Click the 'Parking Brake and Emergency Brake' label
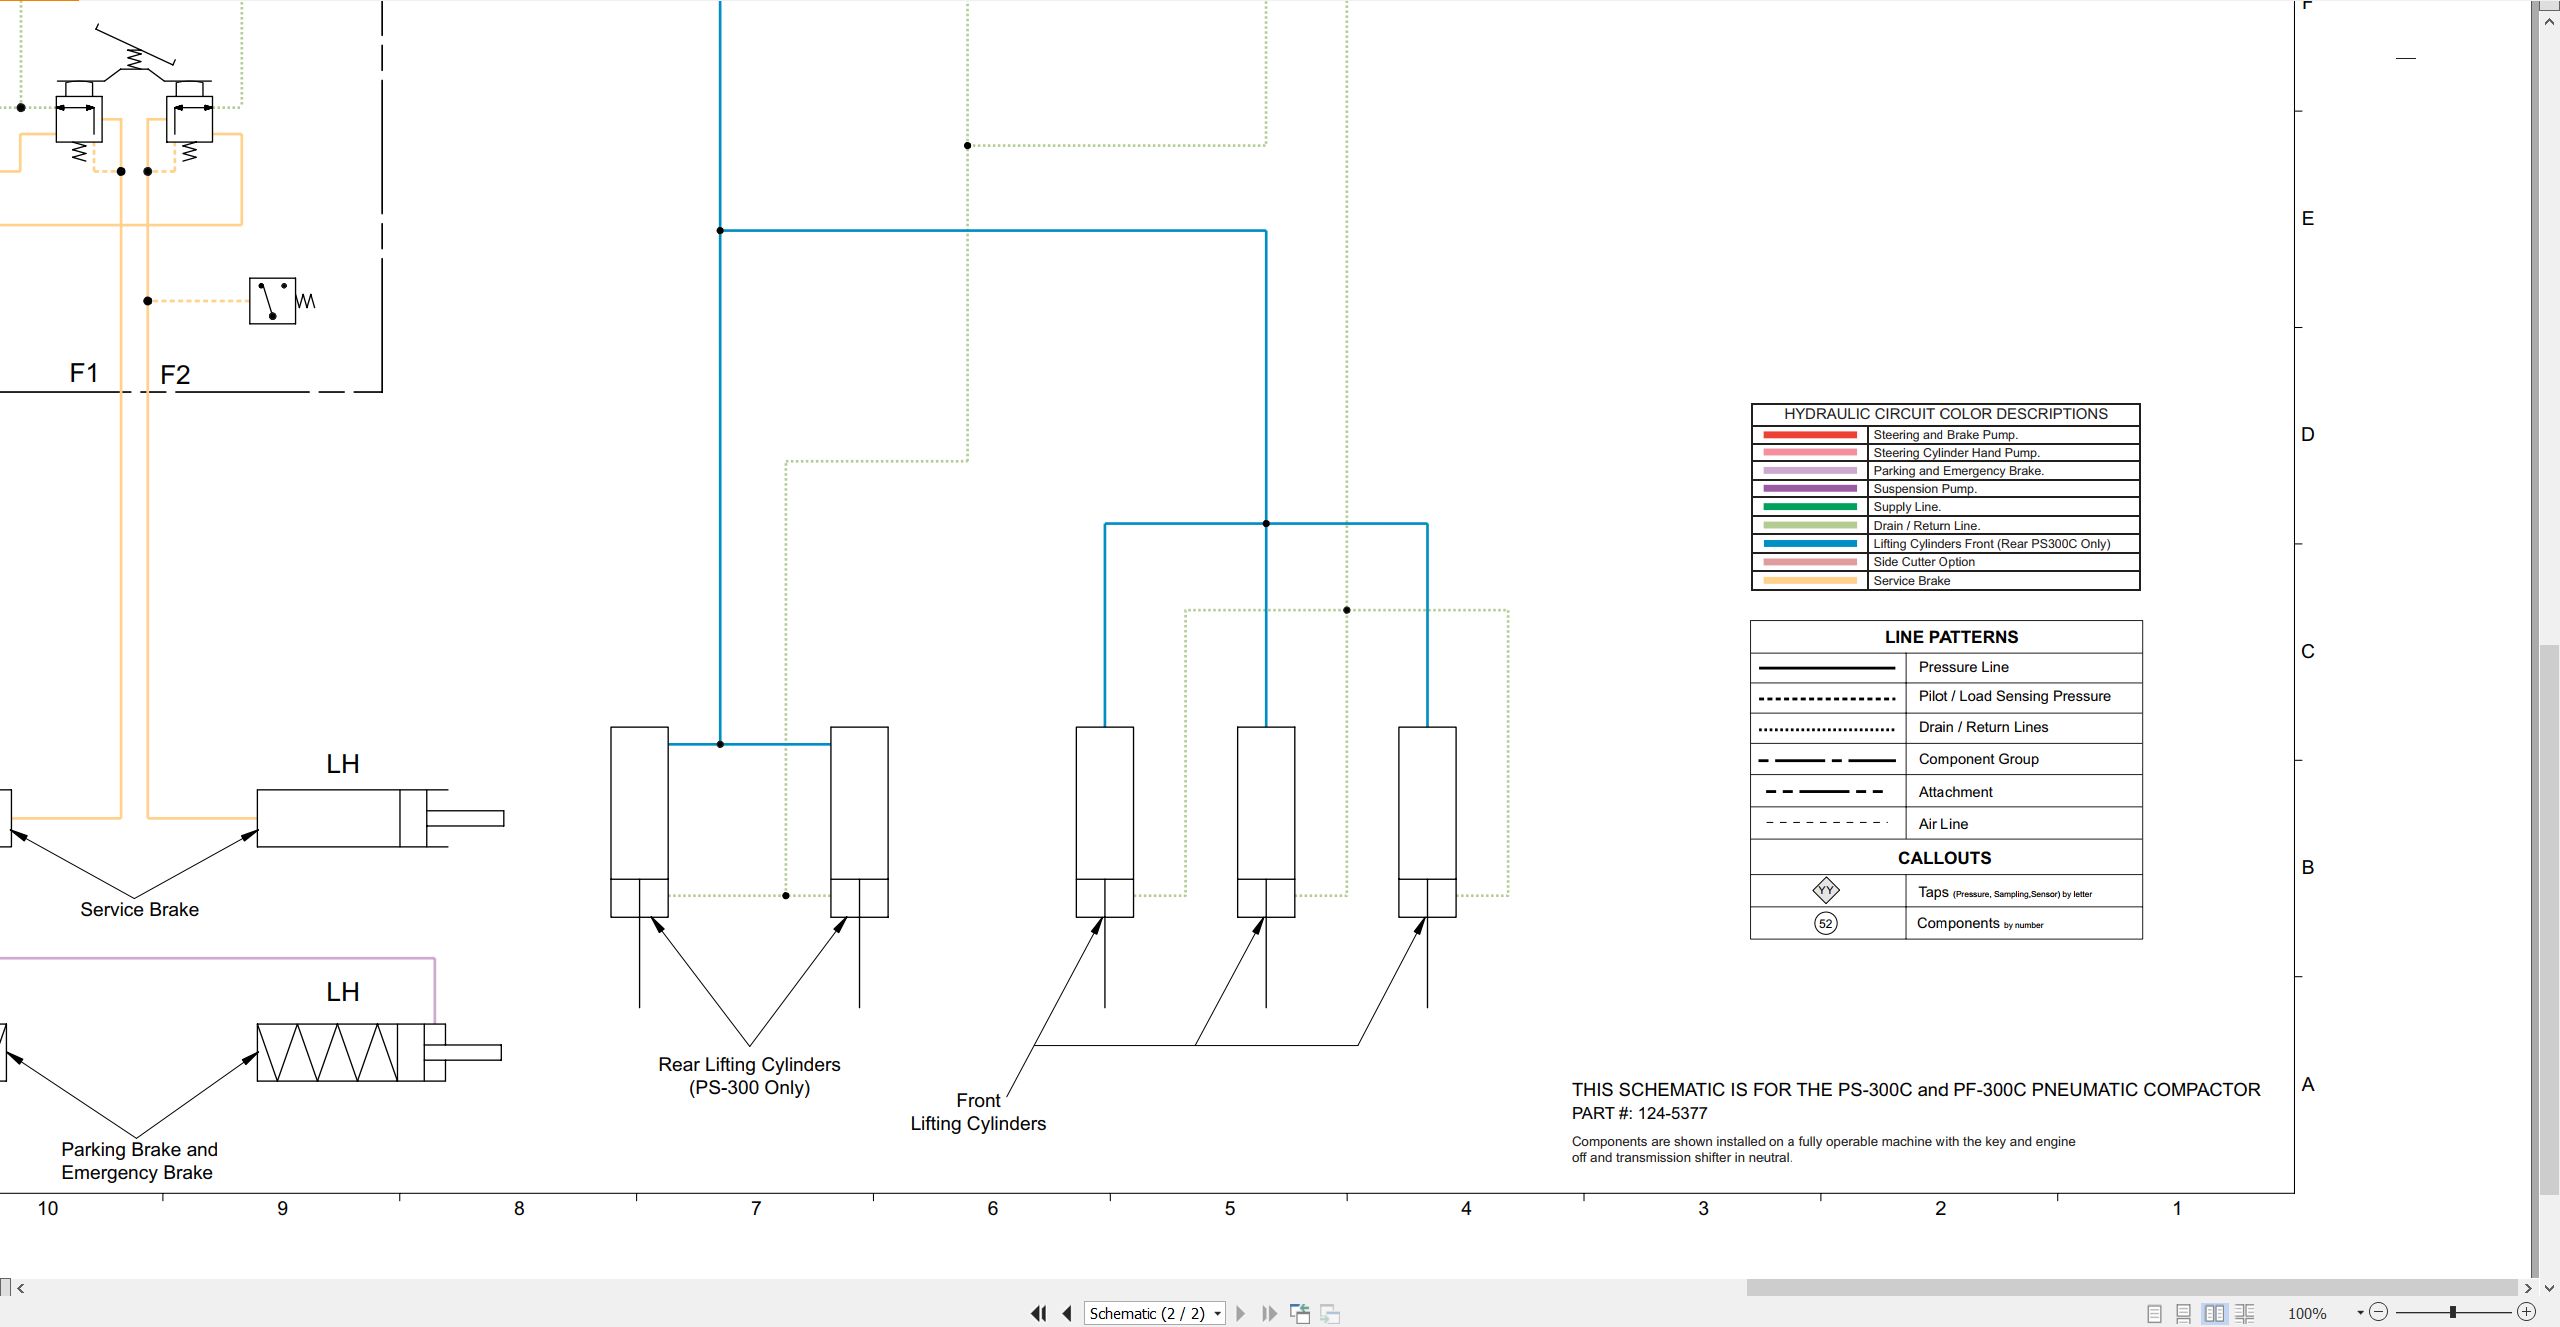 click(139, 1161)
